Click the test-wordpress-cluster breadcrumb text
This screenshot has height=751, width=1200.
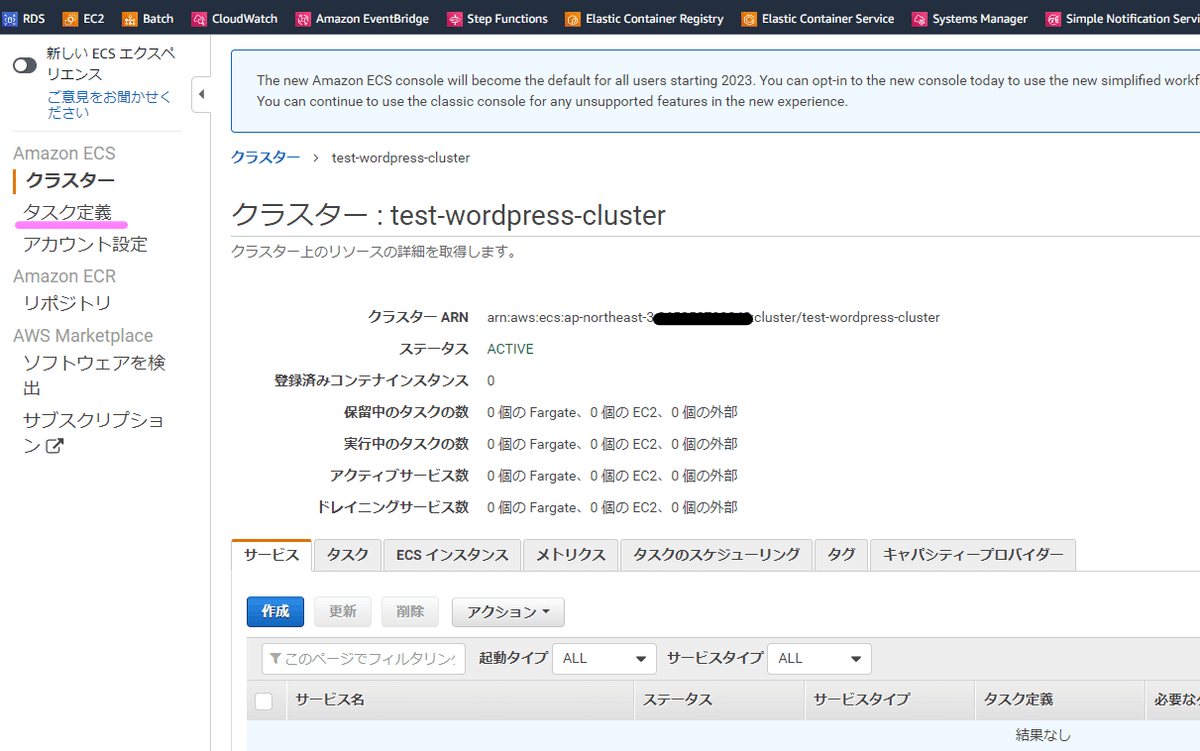pos(400,158)
